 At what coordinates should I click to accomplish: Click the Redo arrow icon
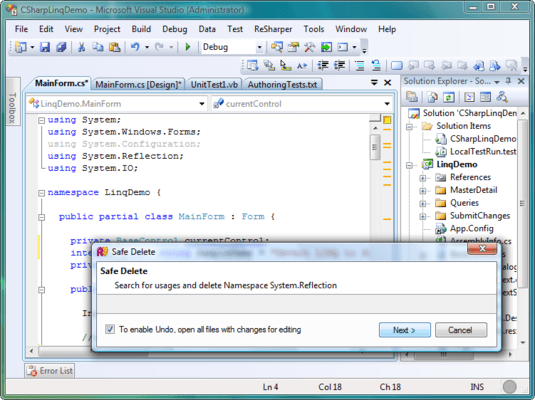tap(159, 47)
